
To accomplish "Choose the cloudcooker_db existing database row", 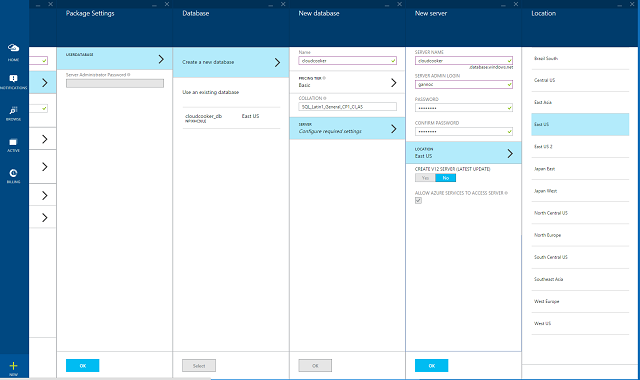I will click(x=231, y=118).
